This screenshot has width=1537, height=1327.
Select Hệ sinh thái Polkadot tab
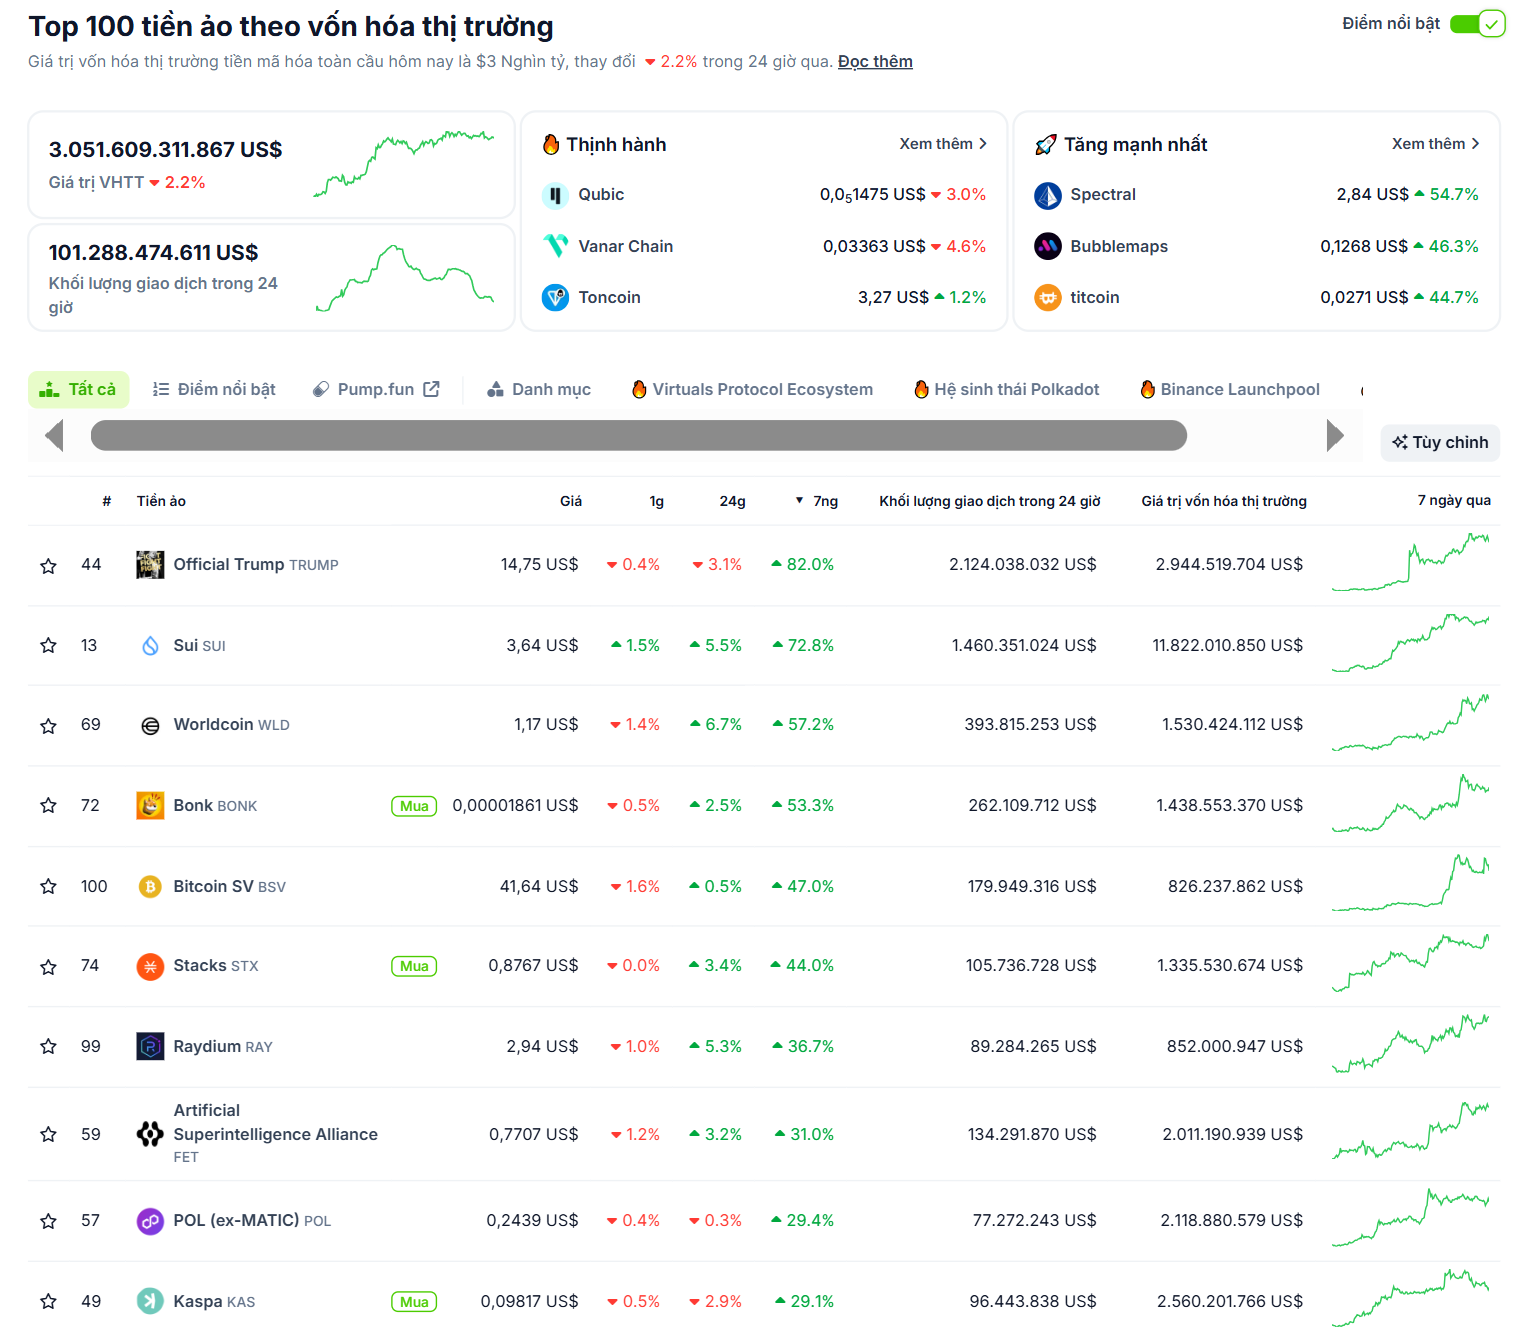(1006, 389)
